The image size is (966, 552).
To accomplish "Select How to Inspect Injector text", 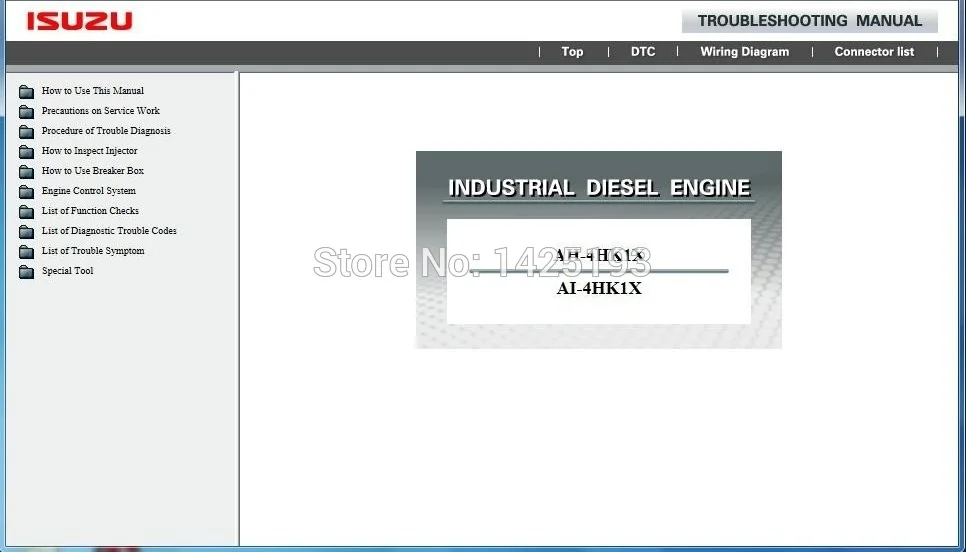I will [x=89, y=151].
